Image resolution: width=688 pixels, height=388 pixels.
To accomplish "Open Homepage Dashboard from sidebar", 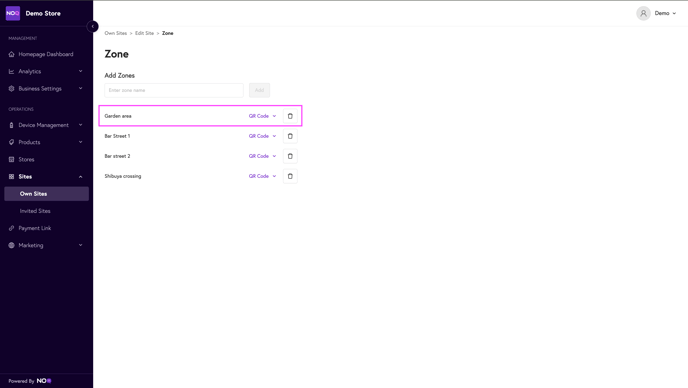I will tap(46, 54).
